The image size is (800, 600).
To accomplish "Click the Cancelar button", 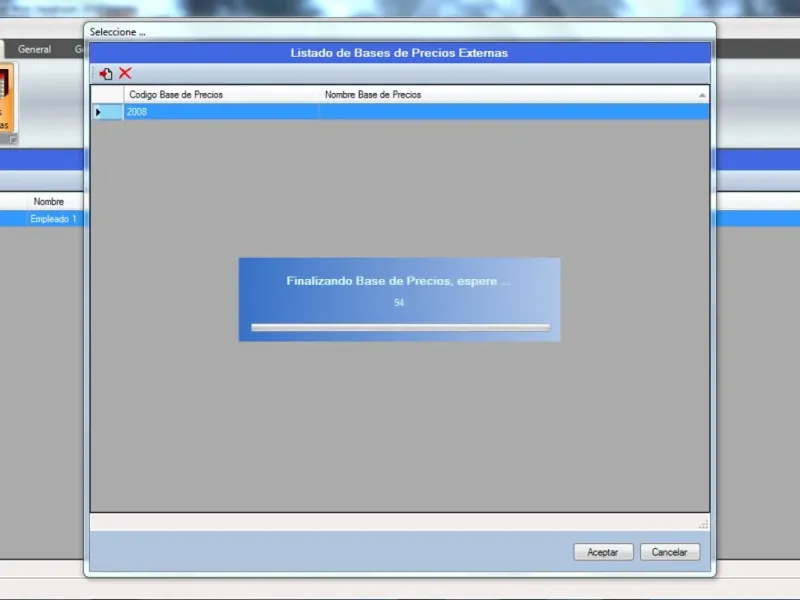I will [x=670, y=552].
